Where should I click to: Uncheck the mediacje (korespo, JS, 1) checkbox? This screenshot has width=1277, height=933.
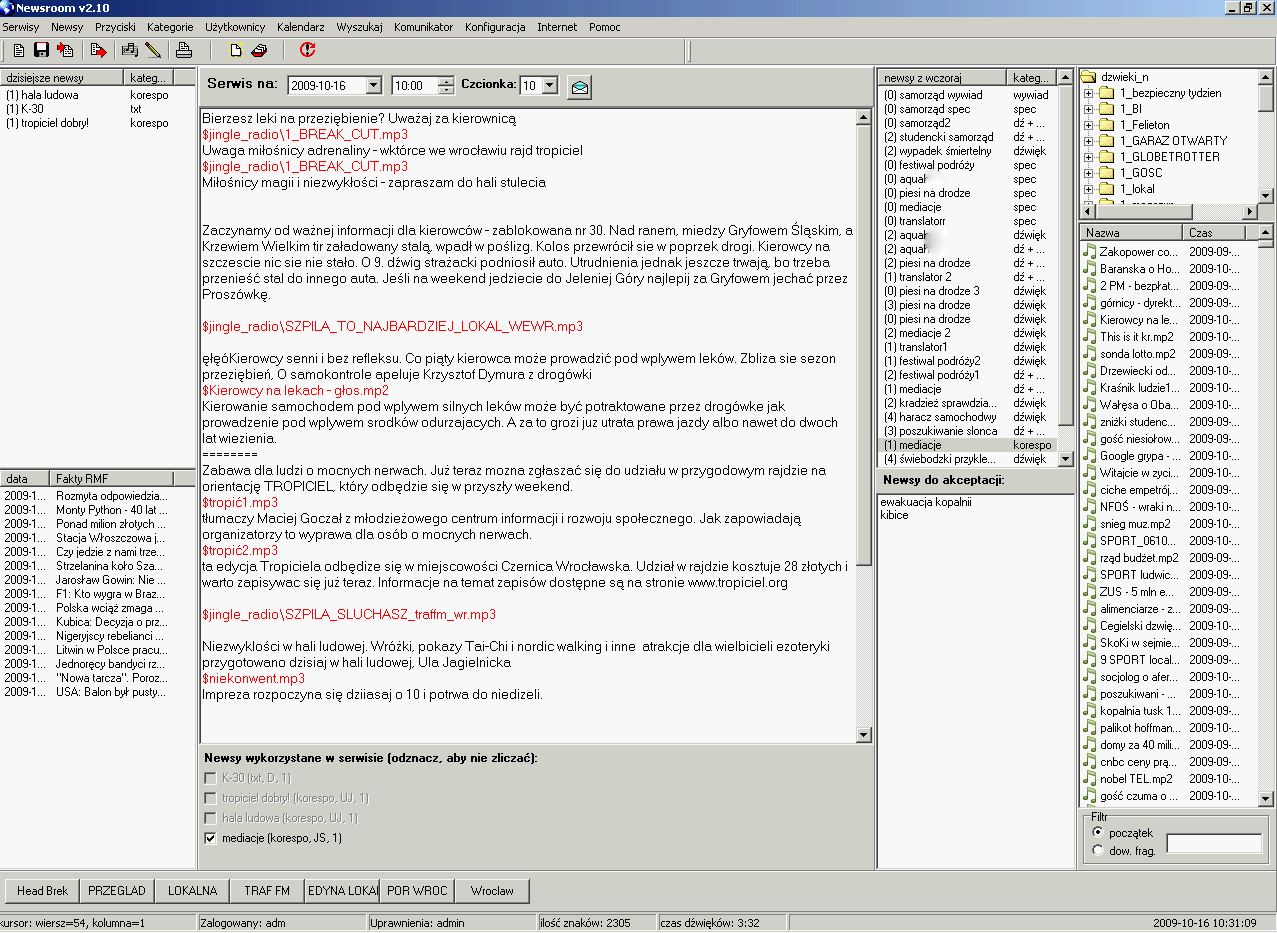click(210, 838)
